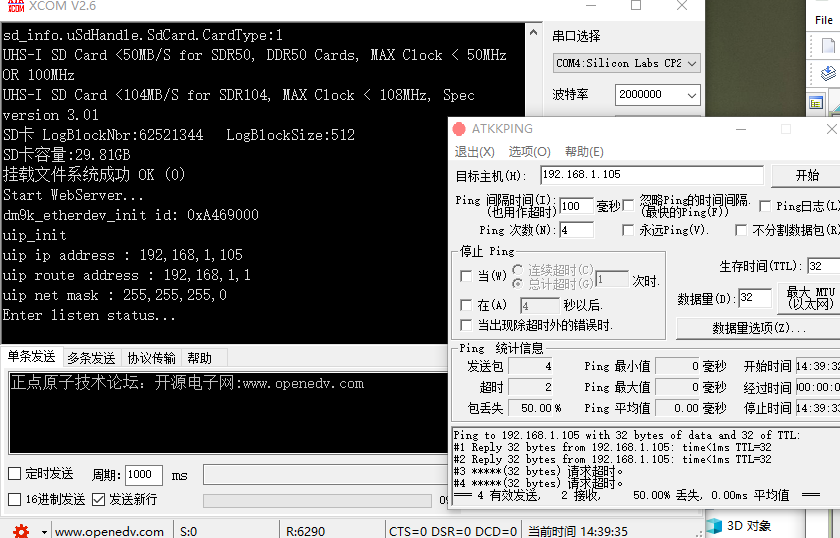The image size is (840, 538).
Task: Open XCOM settings gear icon in status bar
Action: (21, 531)
